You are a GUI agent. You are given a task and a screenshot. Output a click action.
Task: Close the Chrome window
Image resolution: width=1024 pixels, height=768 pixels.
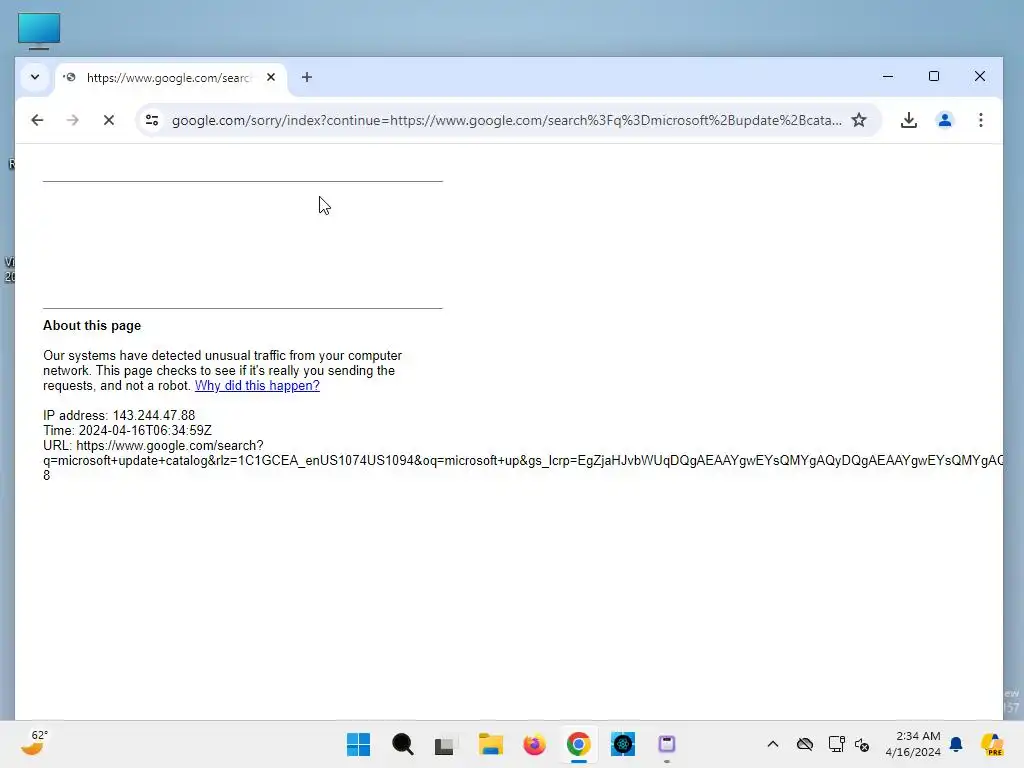pos(980,76)
